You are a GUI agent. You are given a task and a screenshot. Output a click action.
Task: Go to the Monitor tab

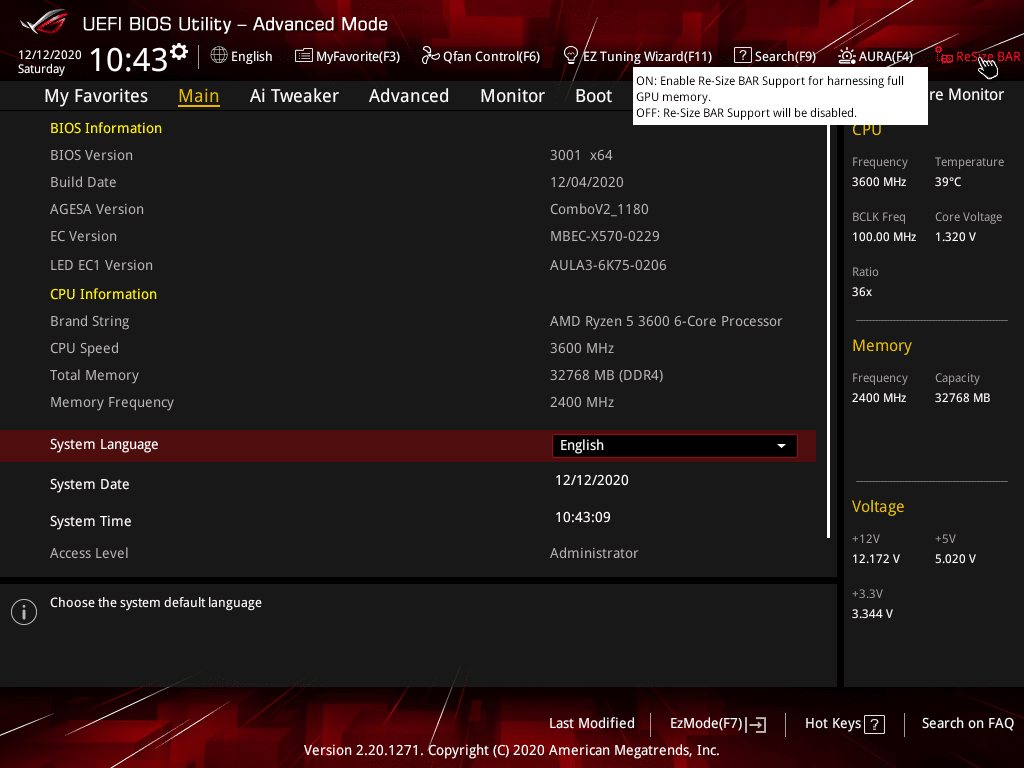pos(513,96)
